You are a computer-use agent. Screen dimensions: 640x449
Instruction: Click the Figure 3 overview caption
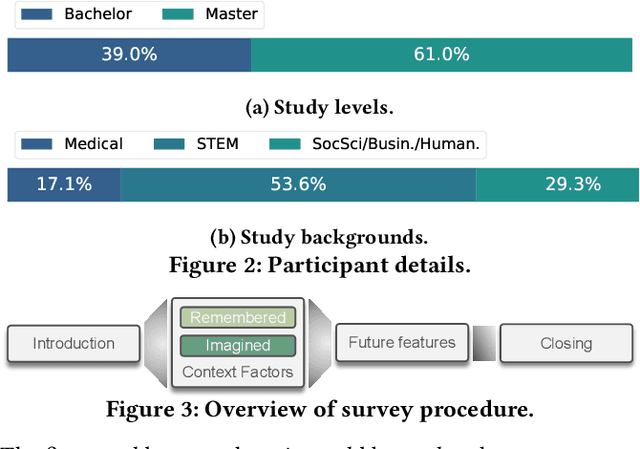(x=320, y=408)
